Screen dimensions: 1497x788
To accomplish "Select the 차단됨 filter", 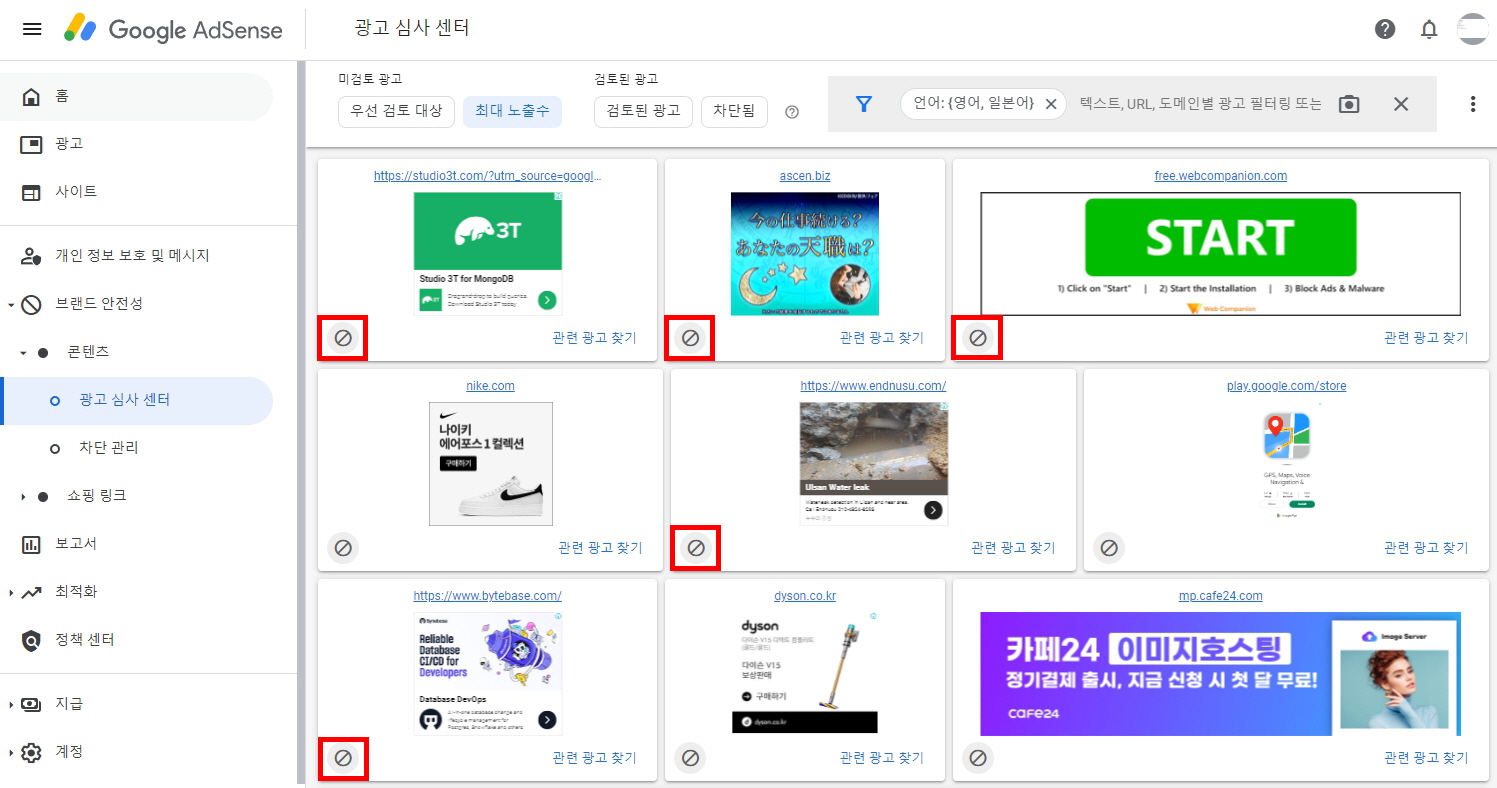I will coord(734,112).
